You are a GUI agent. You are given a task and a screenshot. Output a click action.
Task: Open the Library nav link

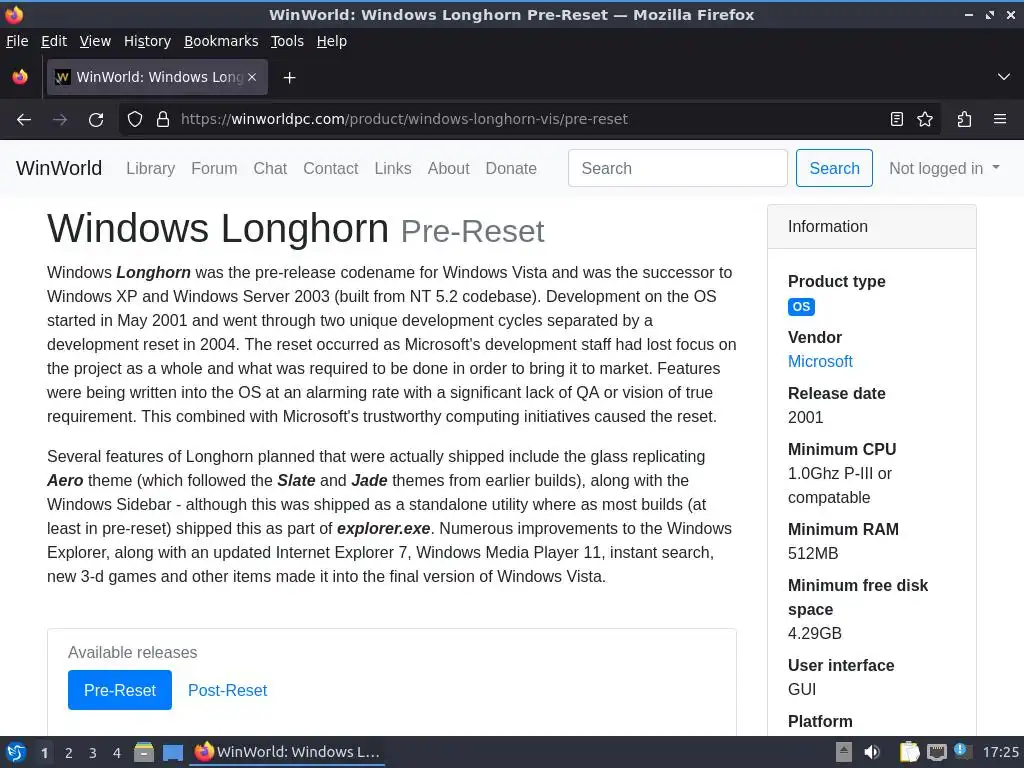[x=151, y=168]
